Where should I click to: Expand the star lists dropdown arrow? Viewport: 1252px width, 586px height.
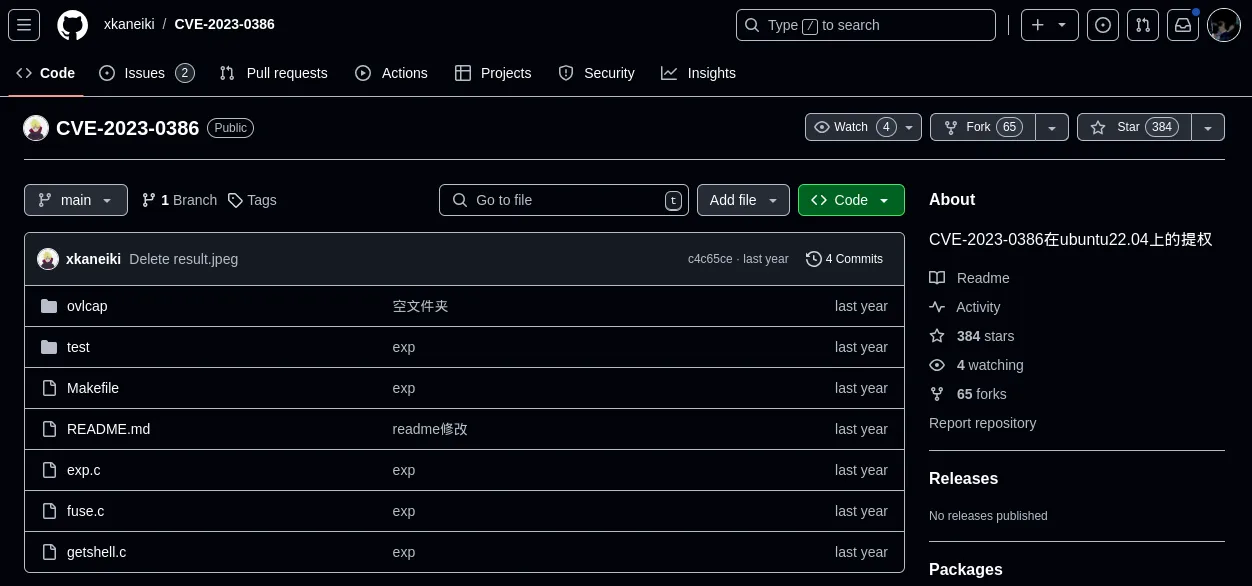[1208, 127]
